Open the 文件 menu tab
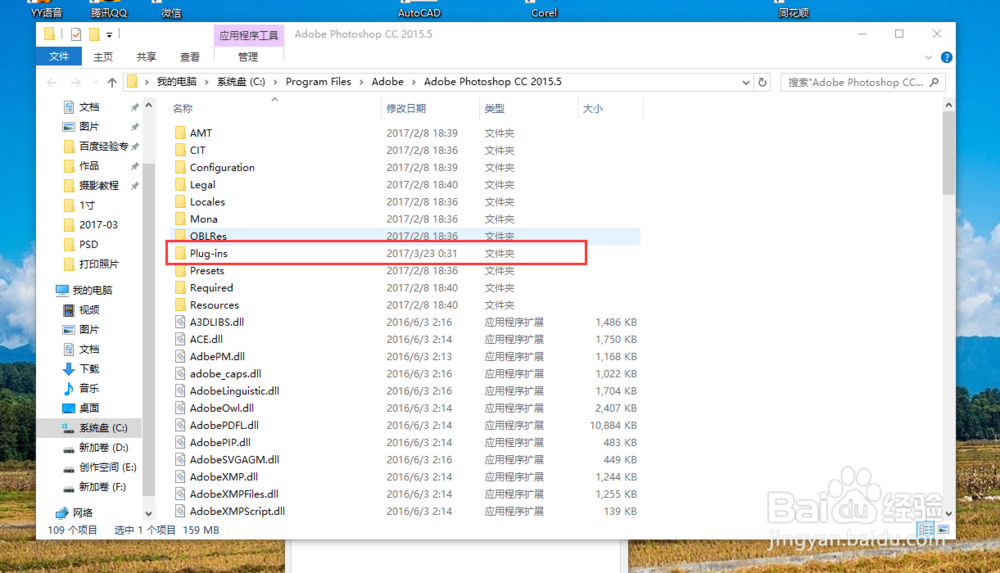The width and height of the screenshot is (1000, 573). coord(59,57)
